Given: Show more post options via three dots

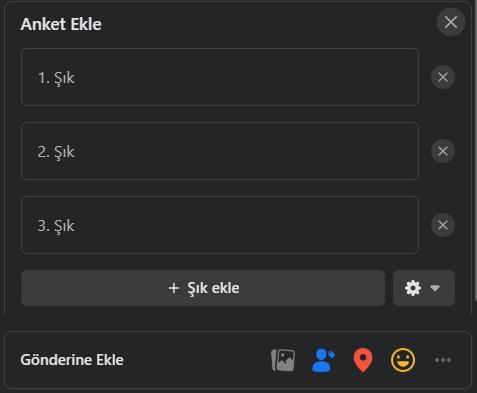Looking at the screenshot, I should [x=443, y=360].
